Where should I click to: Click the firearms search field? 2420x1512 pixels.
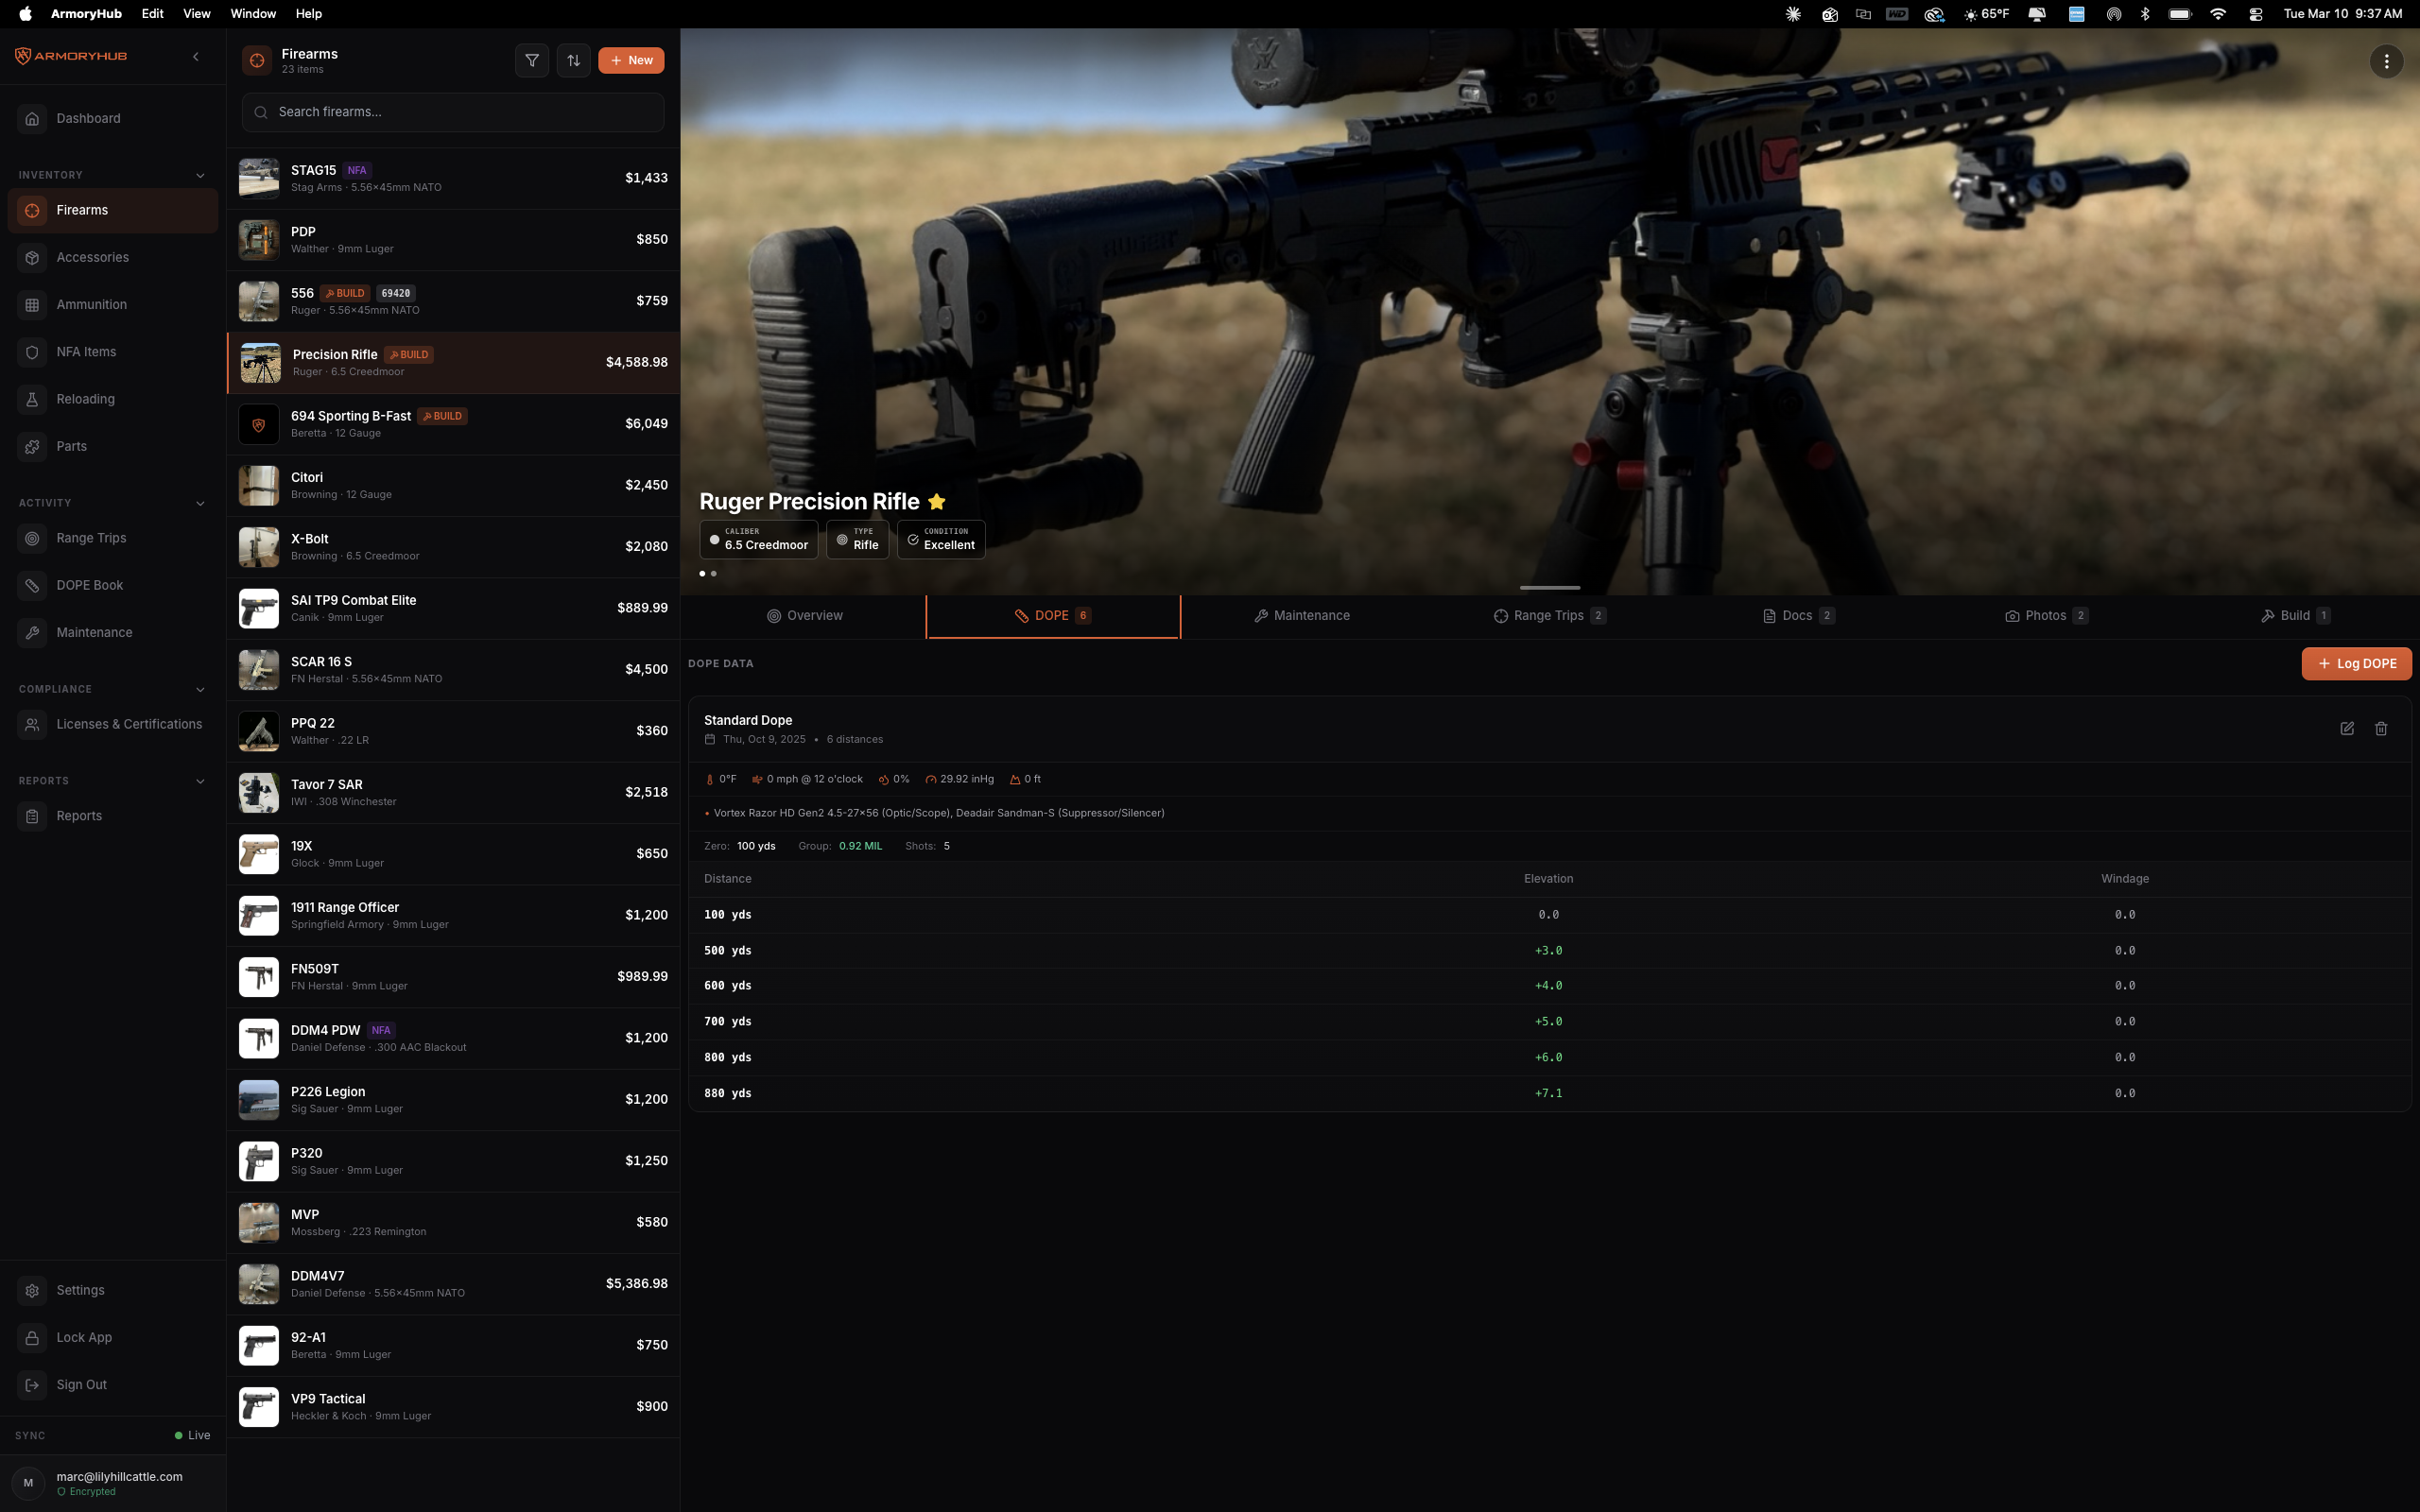[452, 112]
